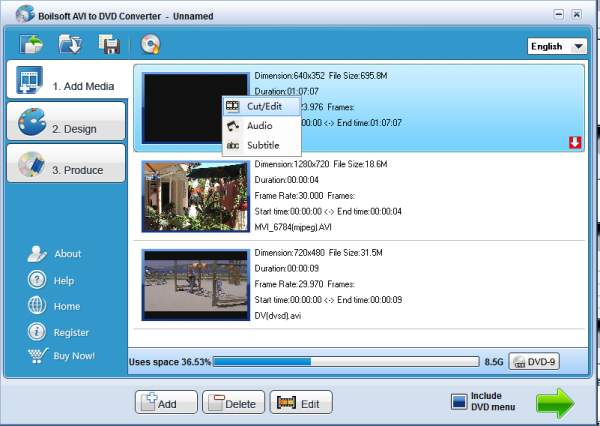The image size is (600, 426).
Task: Open the Home globe link
Action: [x=66, y=307]
